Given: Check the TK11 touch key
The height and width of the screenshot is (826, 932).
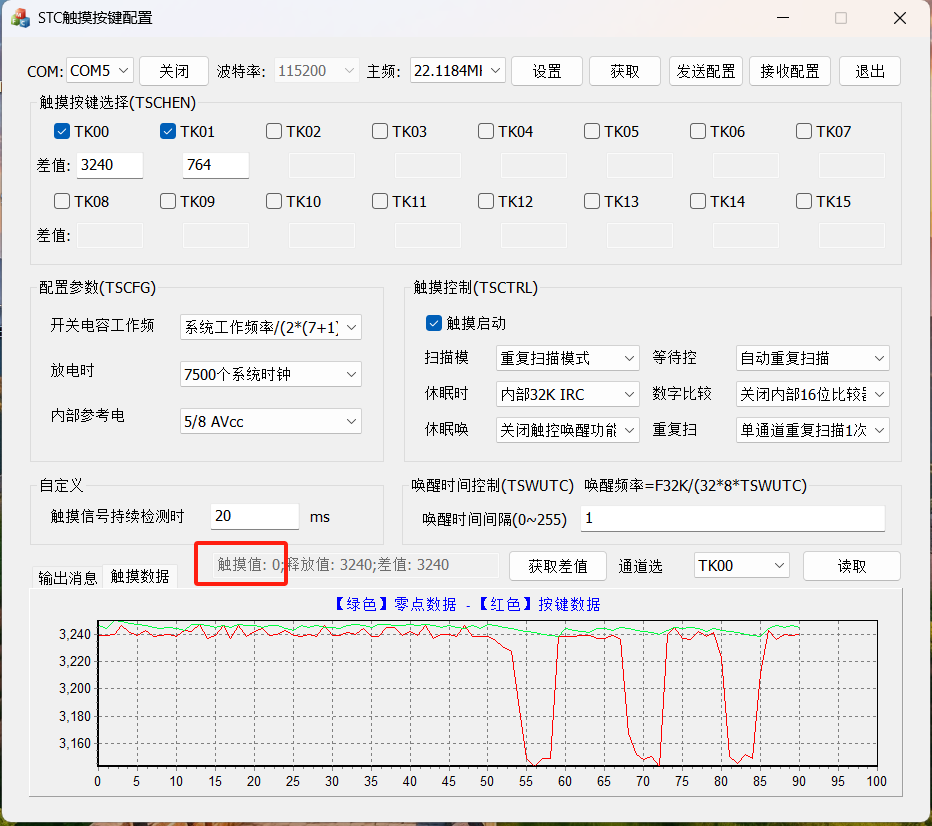Looking at the screenshot, I should pos(380,201).
